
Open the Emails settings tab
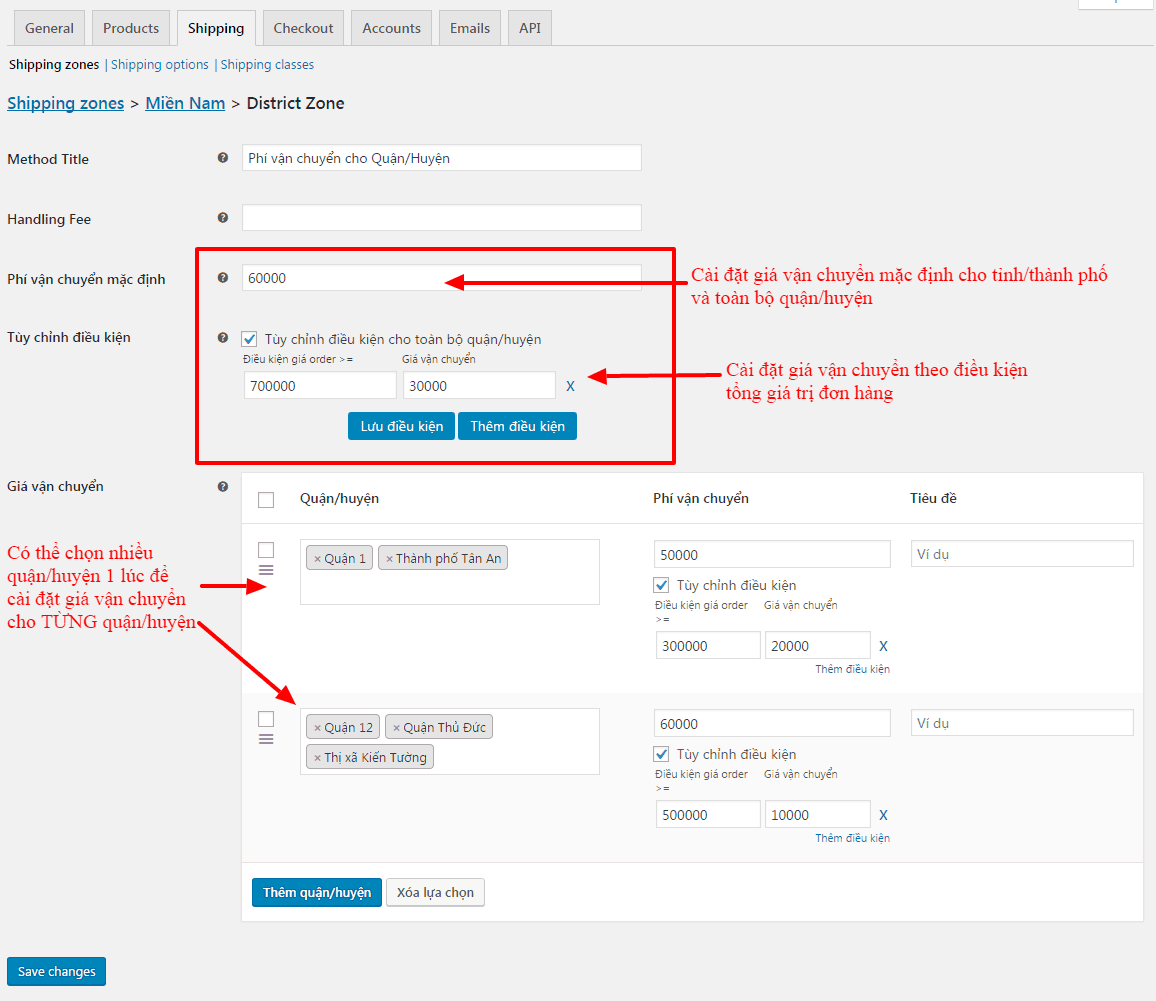click(469, 28)
